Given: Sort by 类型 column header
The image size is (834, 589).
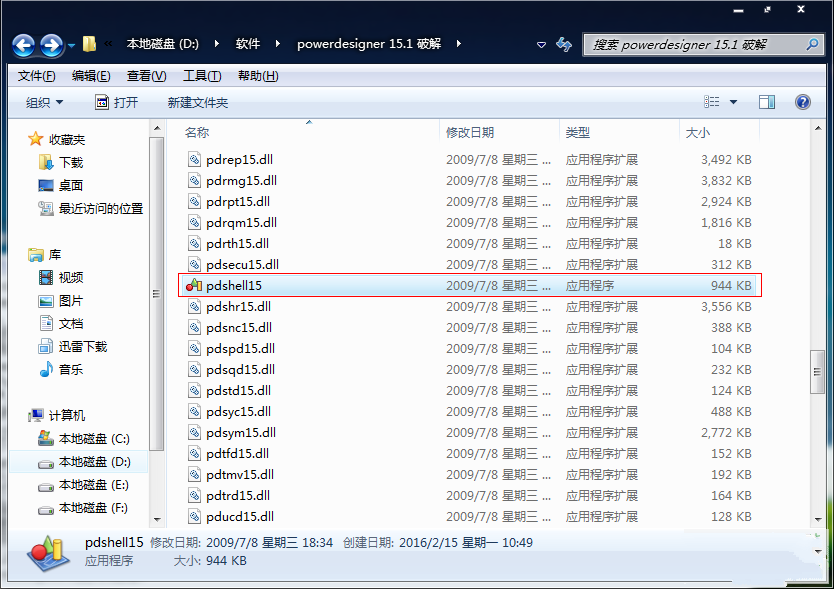Looking at the screenshot, I should (x=578, y=132).
